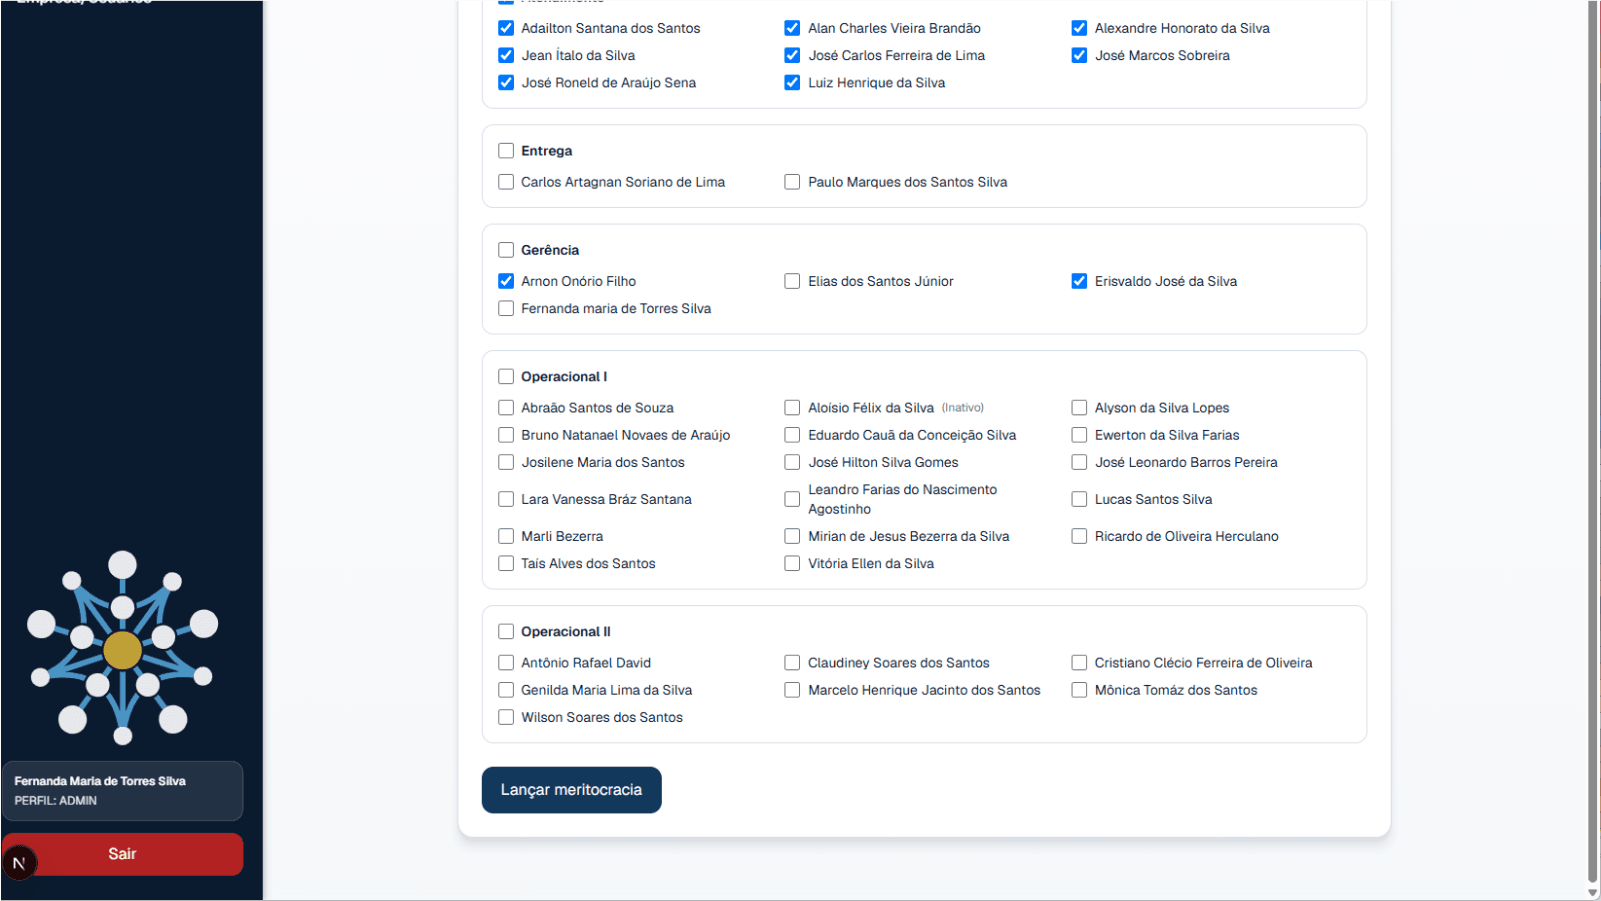
Task: Click Lançar meritocracia button
Action: 571,790
